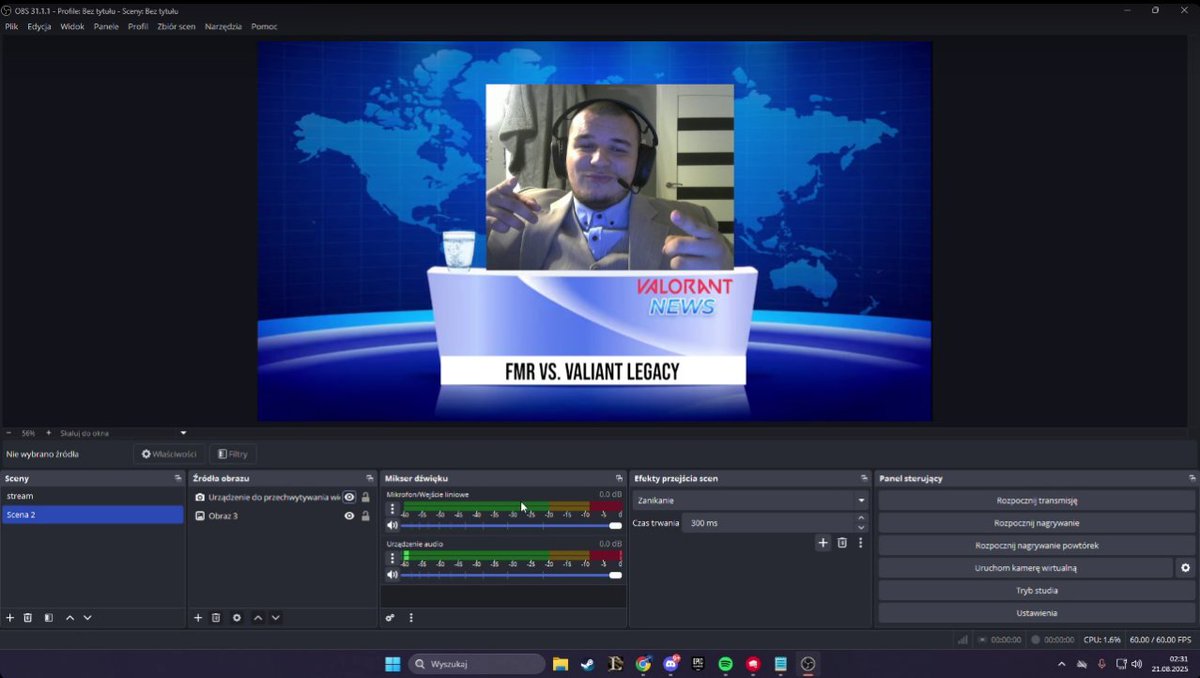
Task: Select the stream scene
Action: 92,496
